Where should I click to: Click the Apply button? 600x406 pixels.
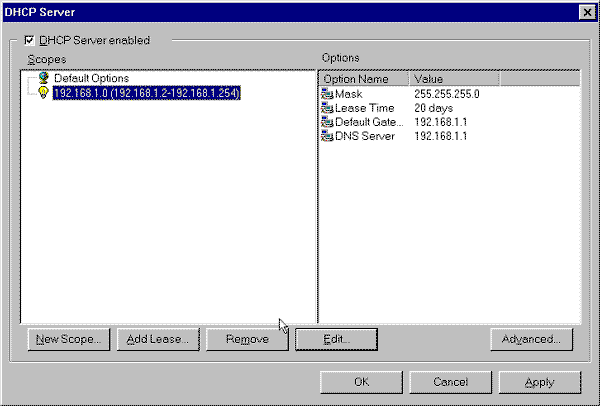(x=540, y=382)
